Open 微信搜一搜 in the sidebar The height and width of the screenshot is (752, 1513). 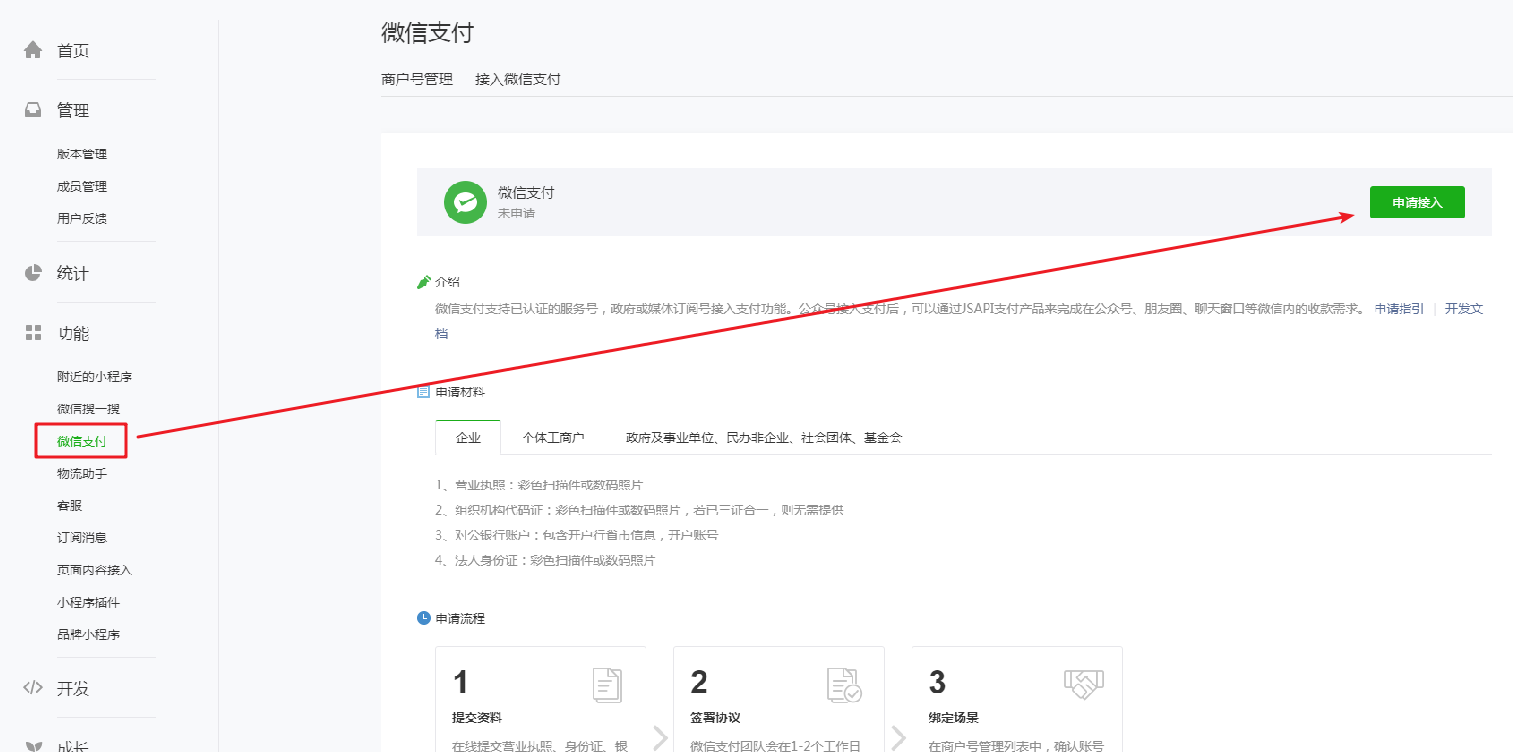(x=88, y=409)
